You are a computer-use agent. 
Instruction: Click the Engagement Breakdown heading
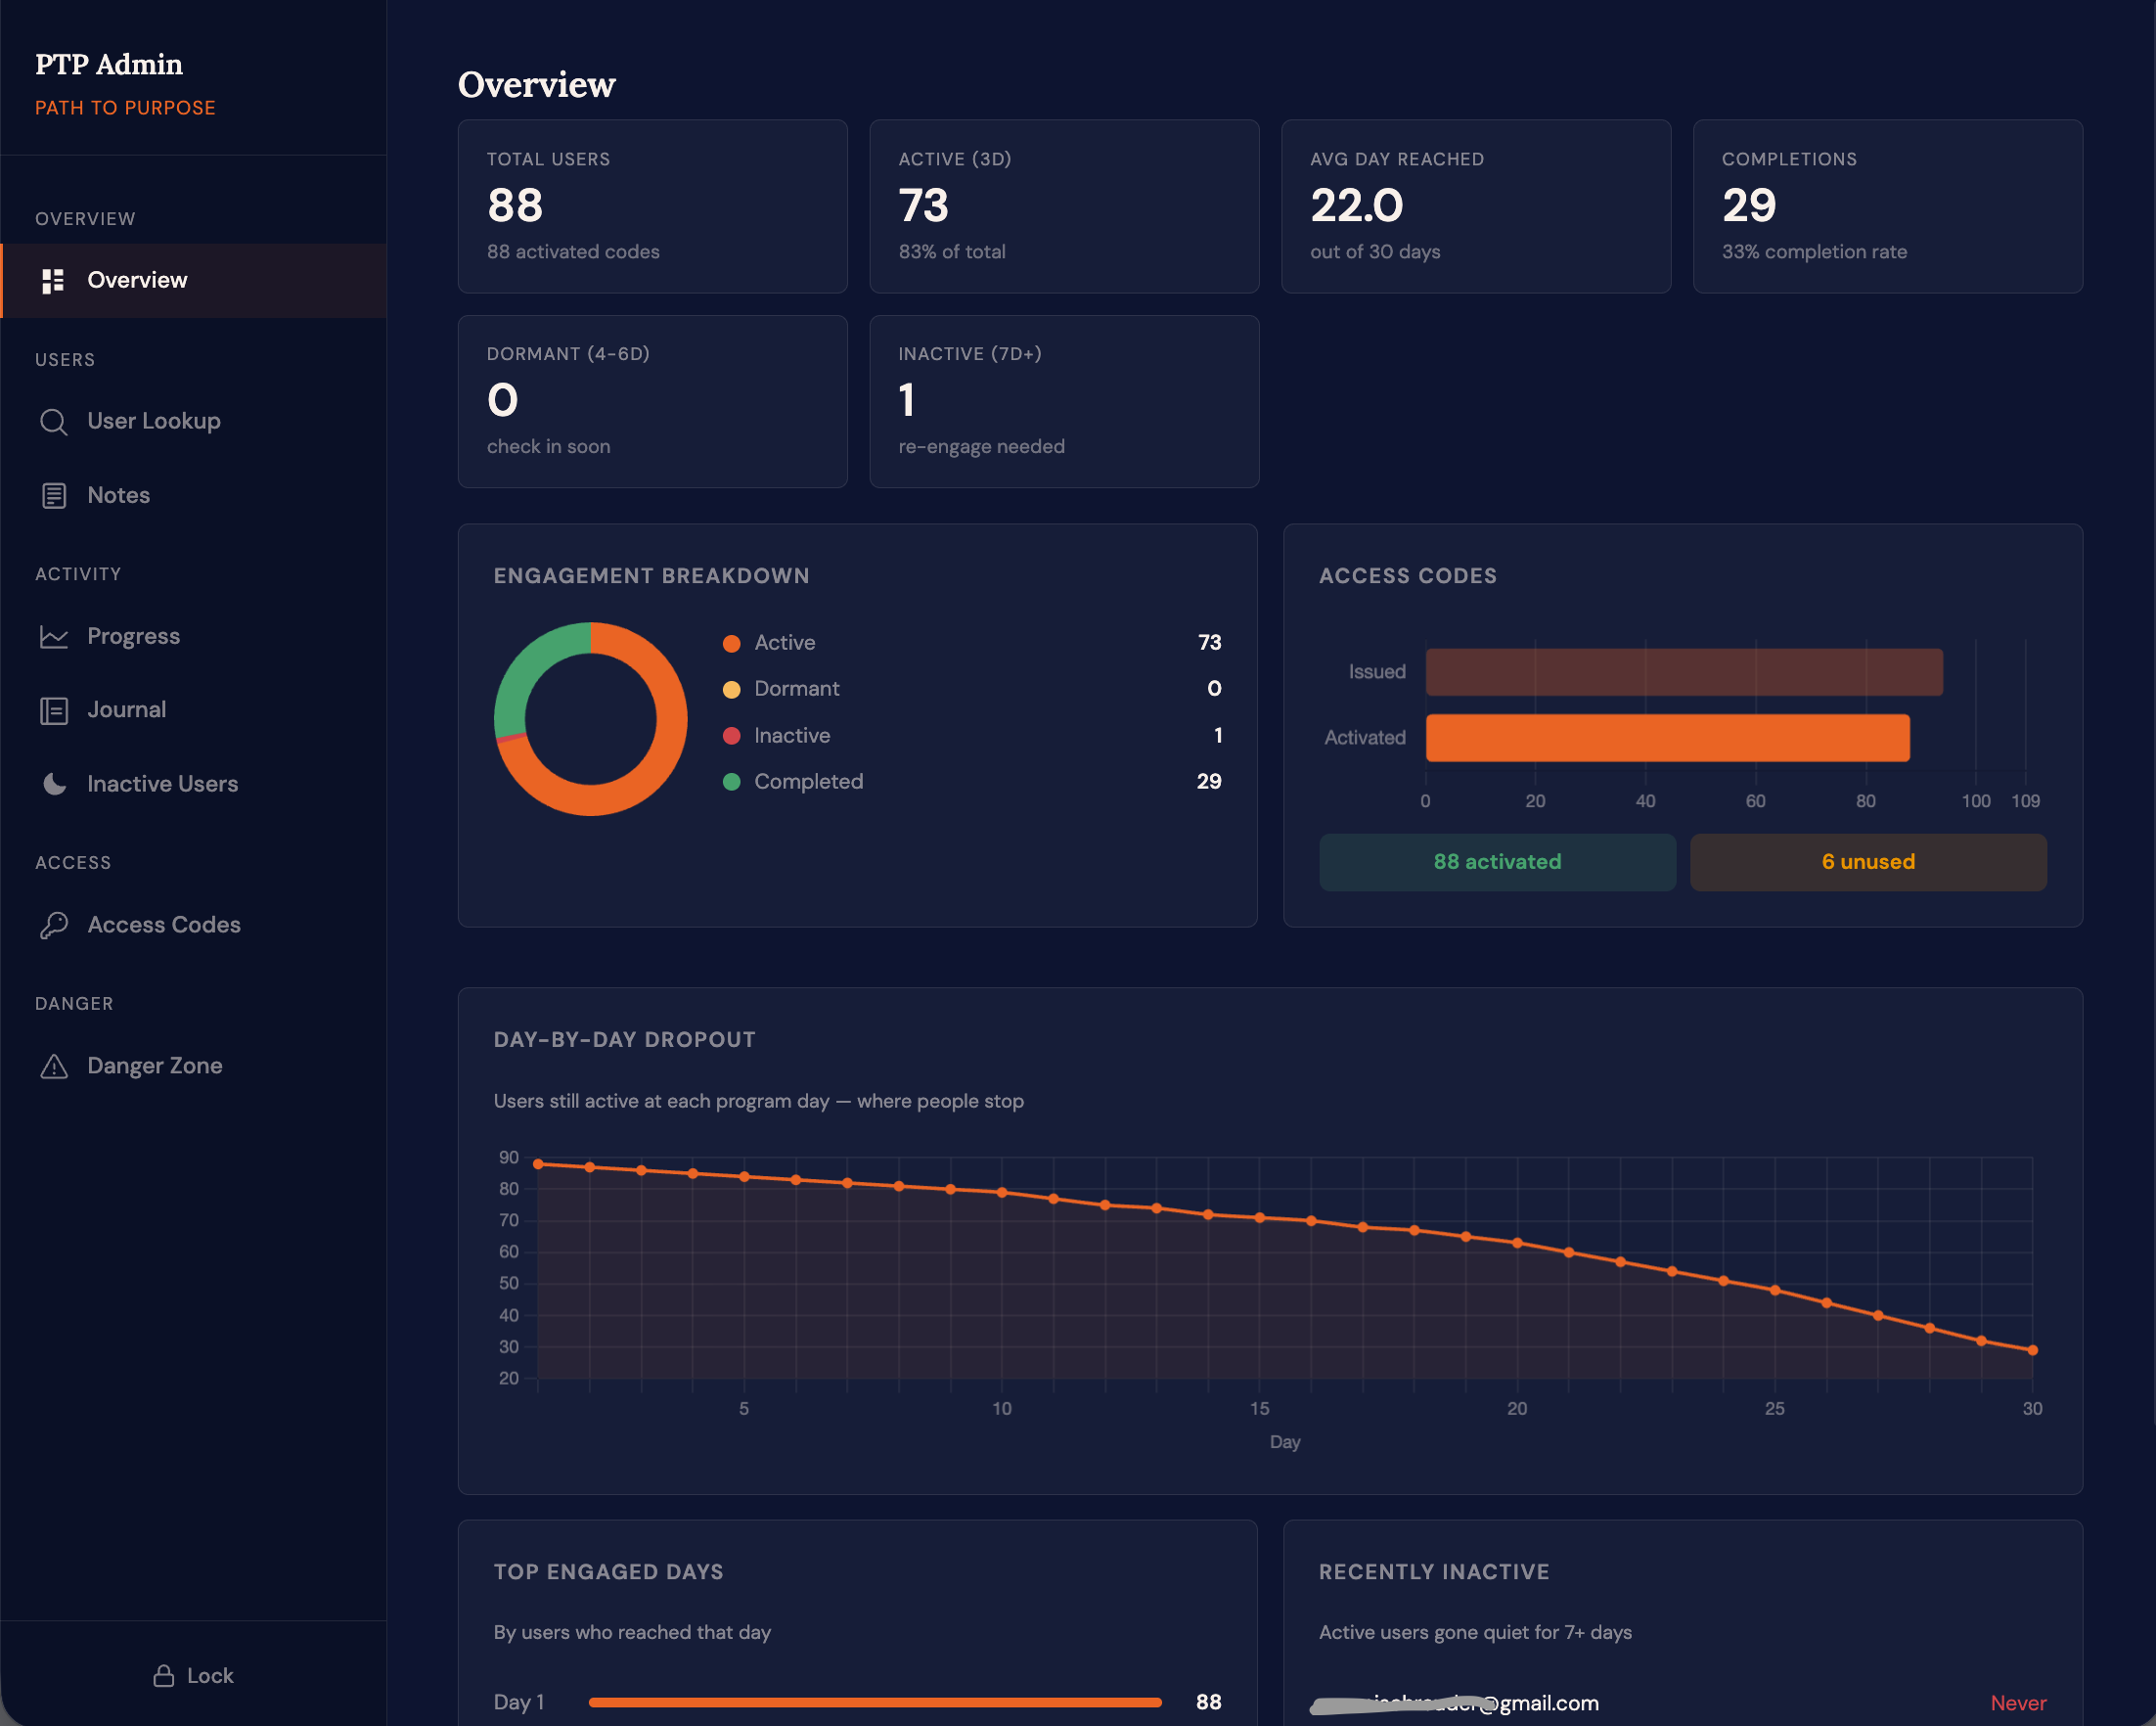point(652,576)
